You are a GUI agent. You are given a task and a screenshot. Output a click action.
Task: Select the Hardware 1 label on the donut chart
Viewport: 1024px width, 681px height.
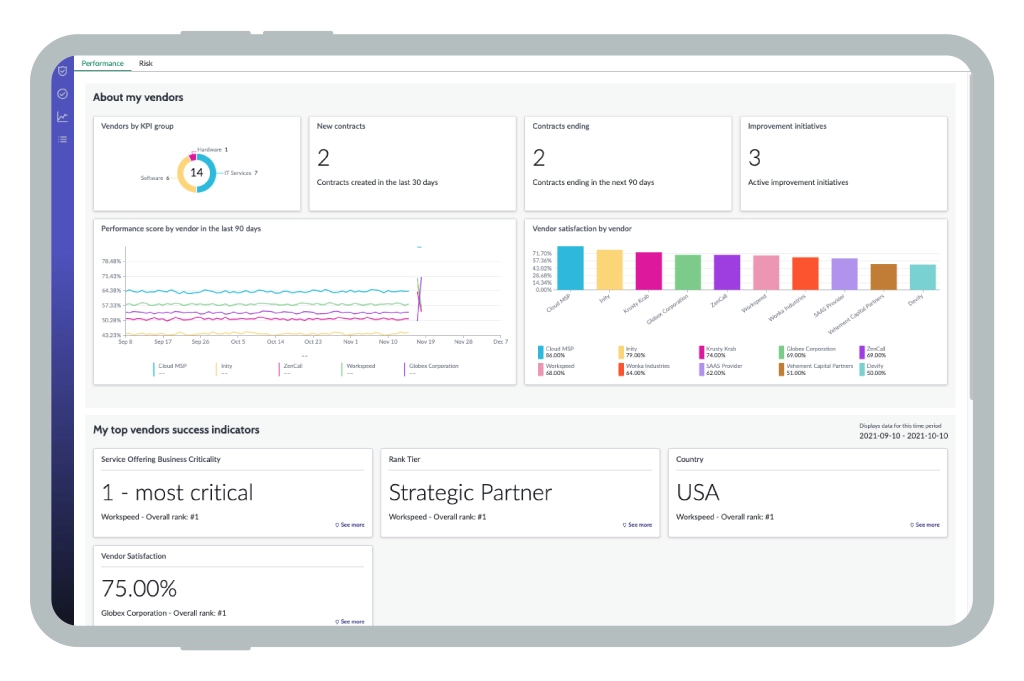212,150
